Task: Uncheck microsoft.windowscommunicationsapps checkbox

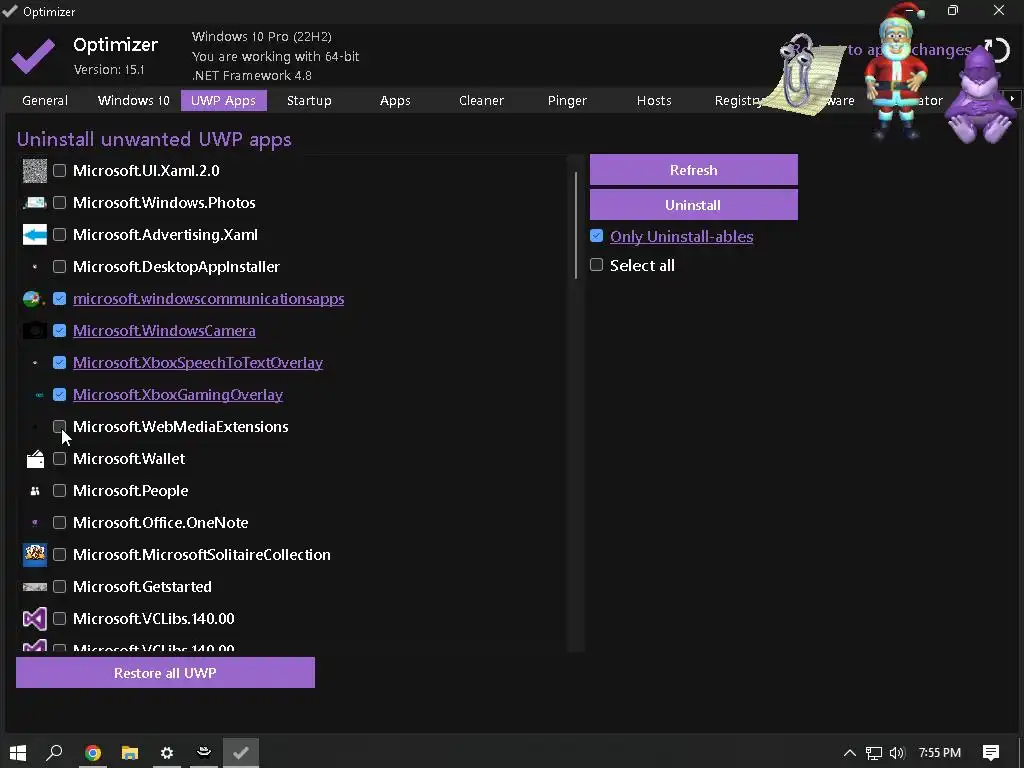Action: (x=59, y=298)
